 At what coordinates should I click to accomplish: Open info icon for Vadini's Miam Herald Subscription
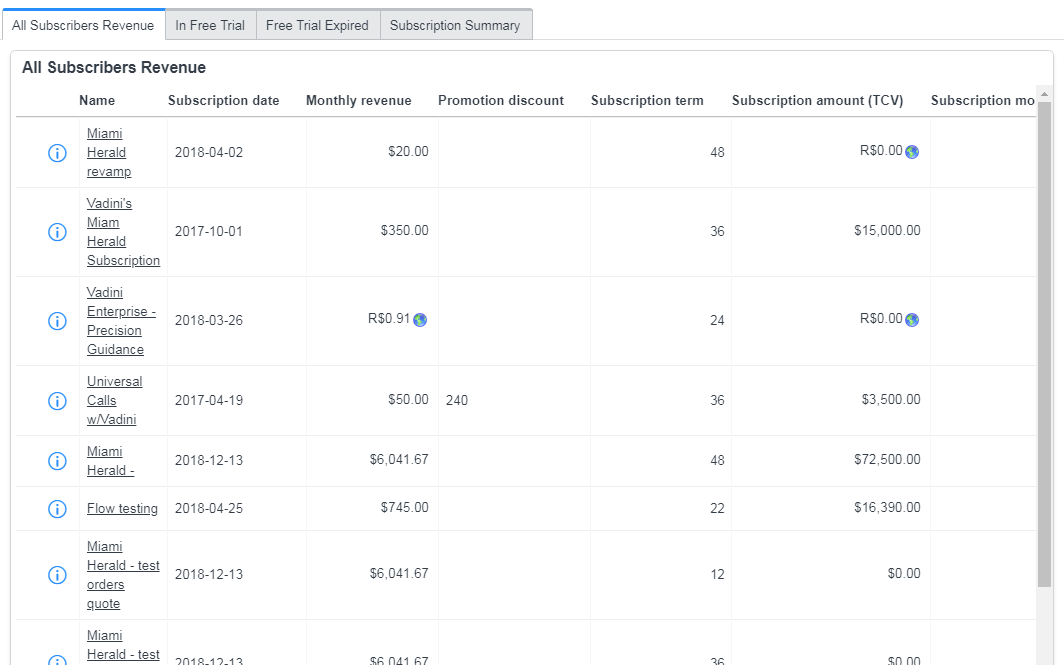57,232
